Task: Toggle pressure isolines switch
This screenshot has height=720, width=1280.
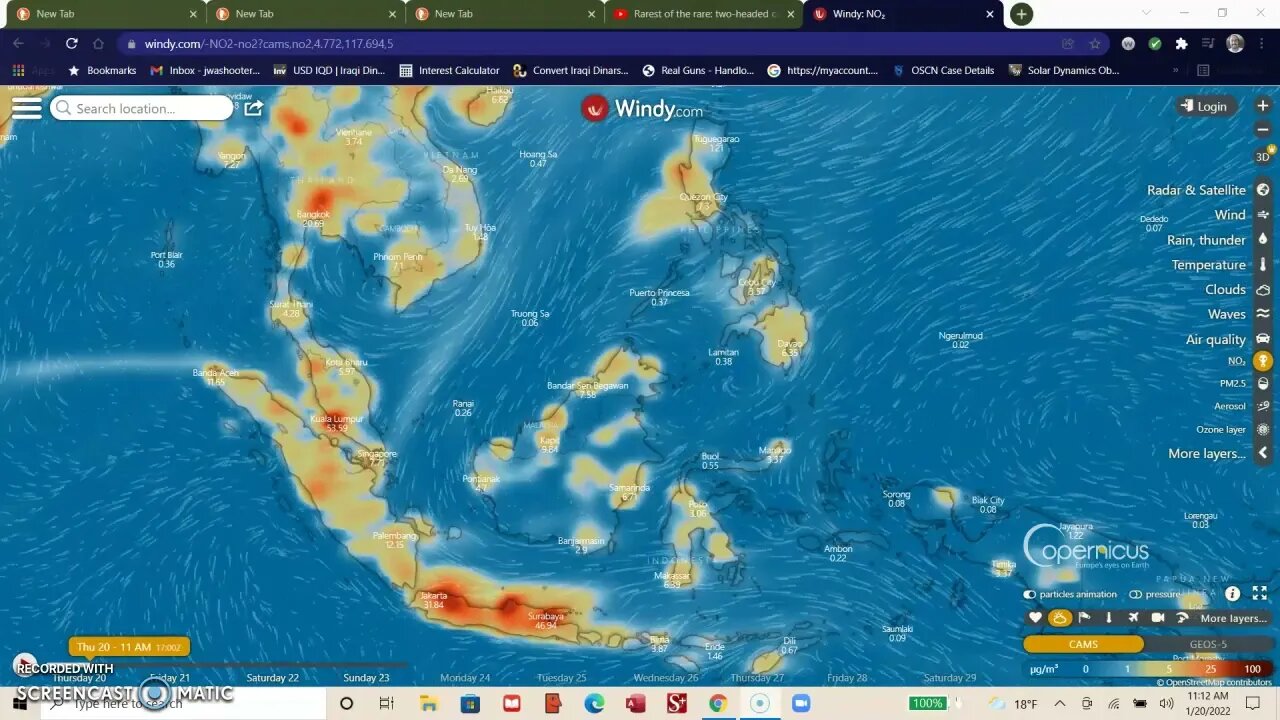Action: pos(1136,594)
